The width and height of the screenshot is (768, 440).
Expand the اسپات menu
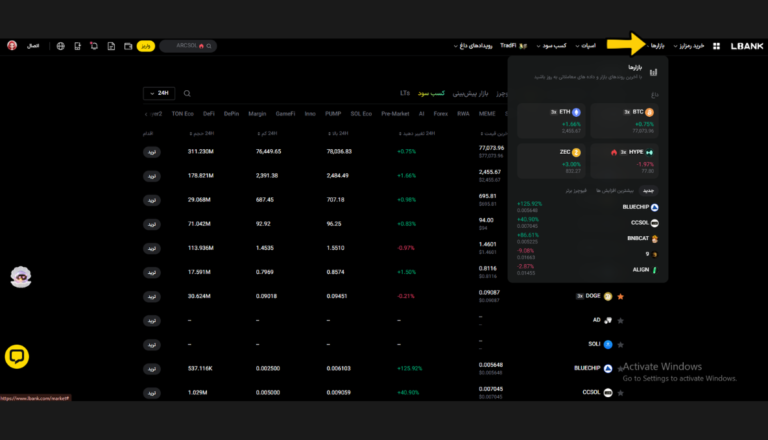click(x=585, y=46)
